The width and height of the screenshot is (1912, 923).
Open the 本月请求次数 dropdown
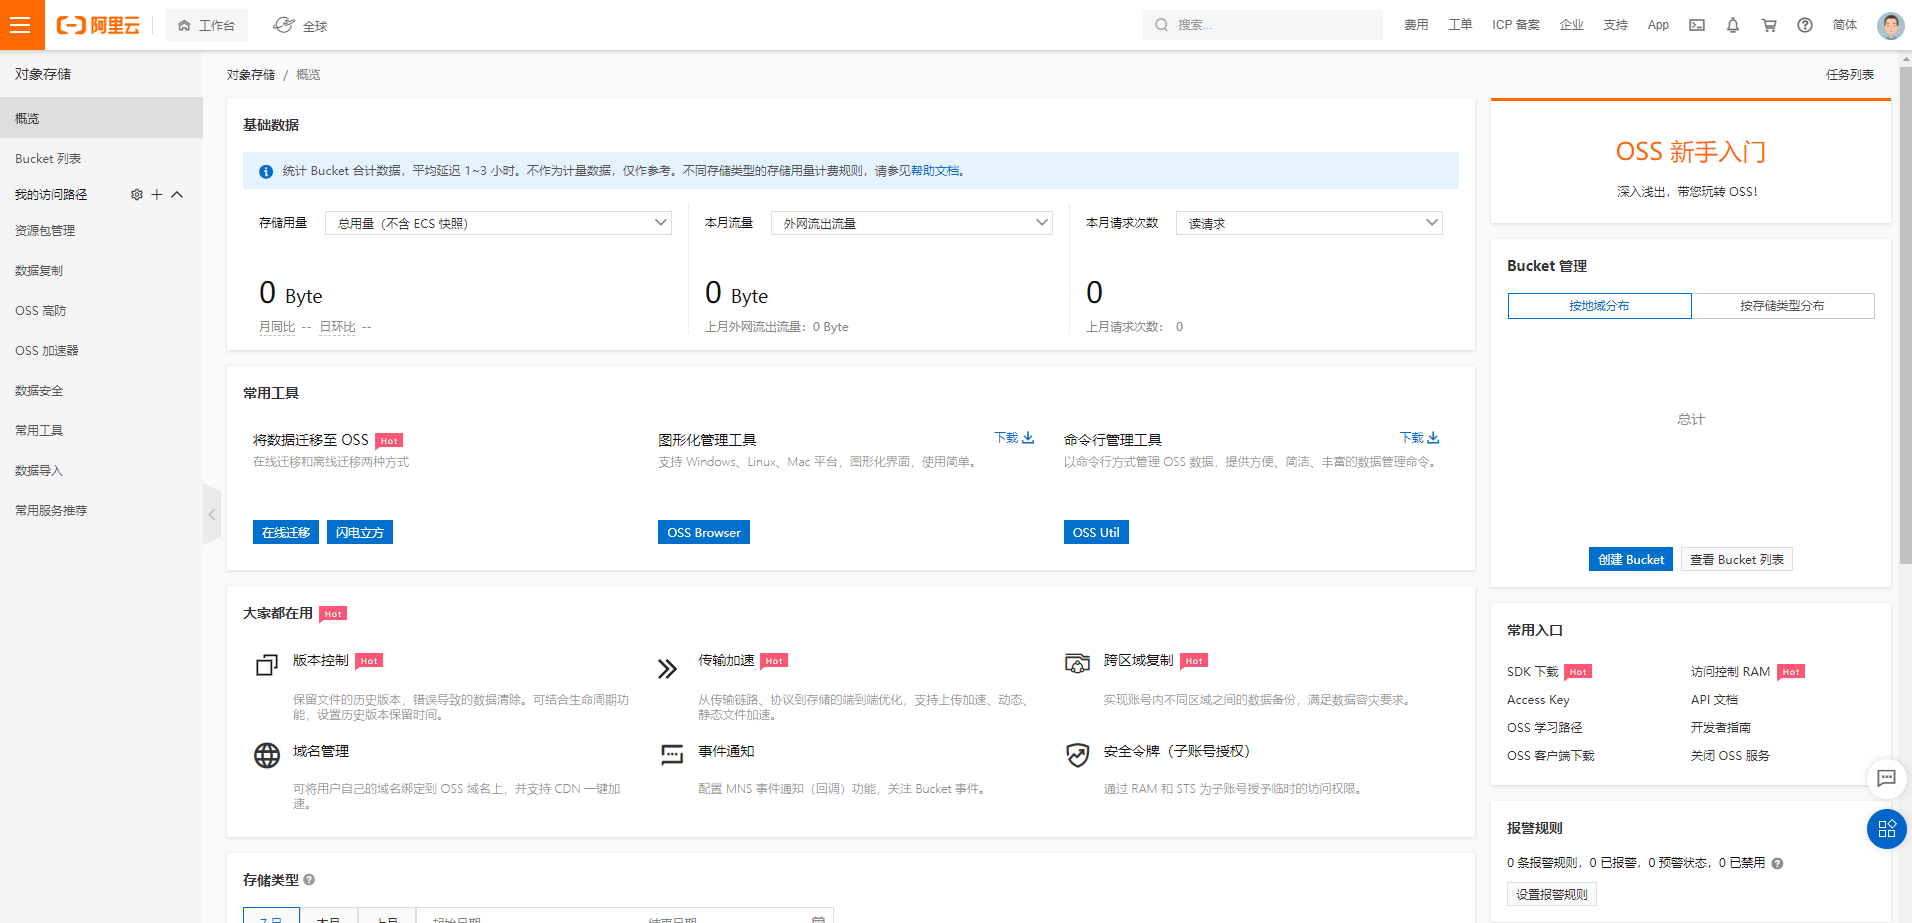point(1309,223)
